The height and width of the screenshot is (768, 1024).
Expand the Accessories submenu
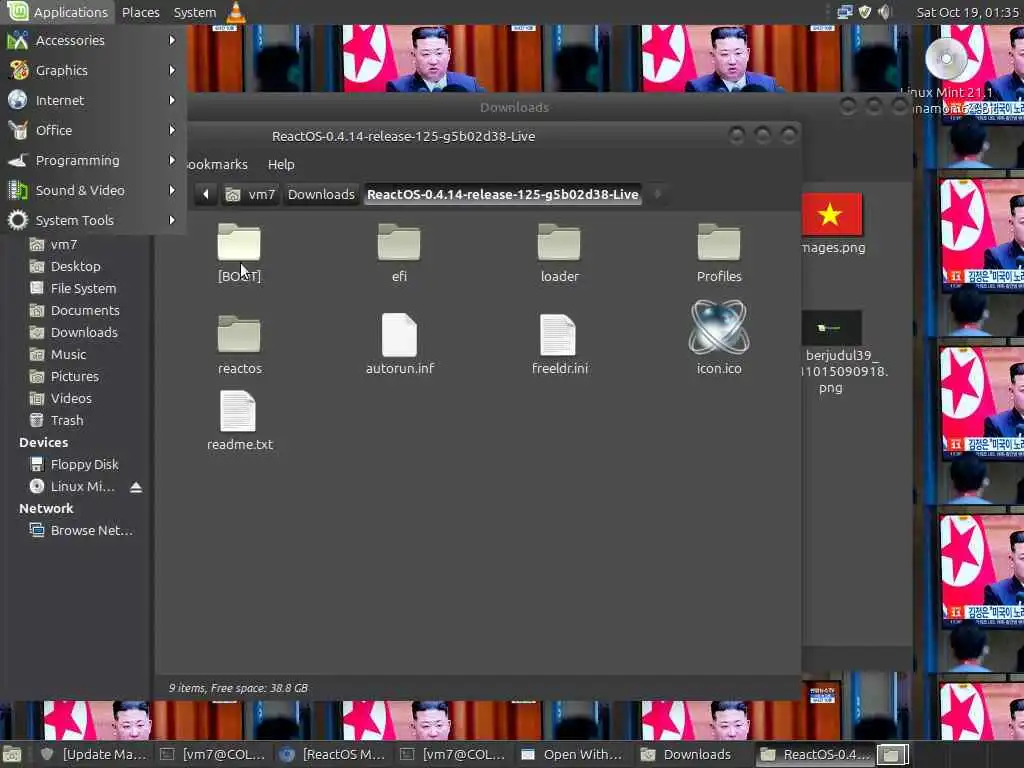pyautogui.click(x=92, y=40)
